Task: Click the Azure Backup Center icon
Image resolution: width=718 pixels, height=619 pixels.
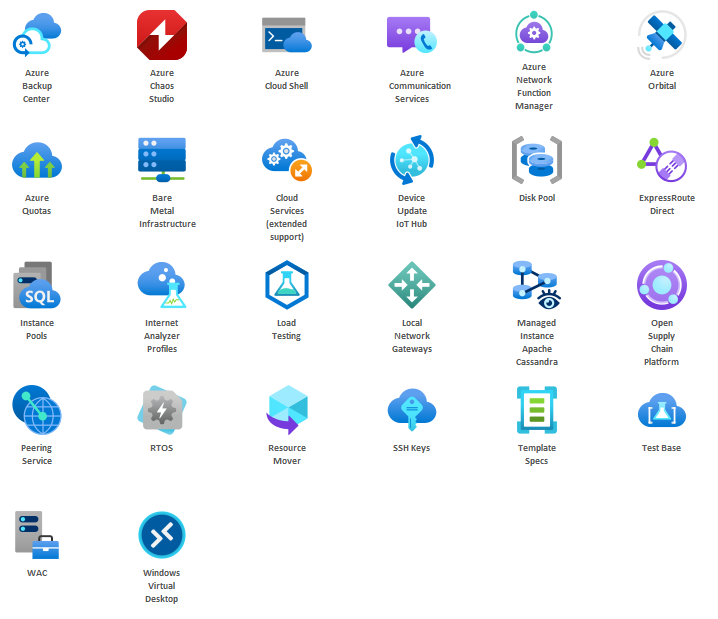Action: click(36, 34)
